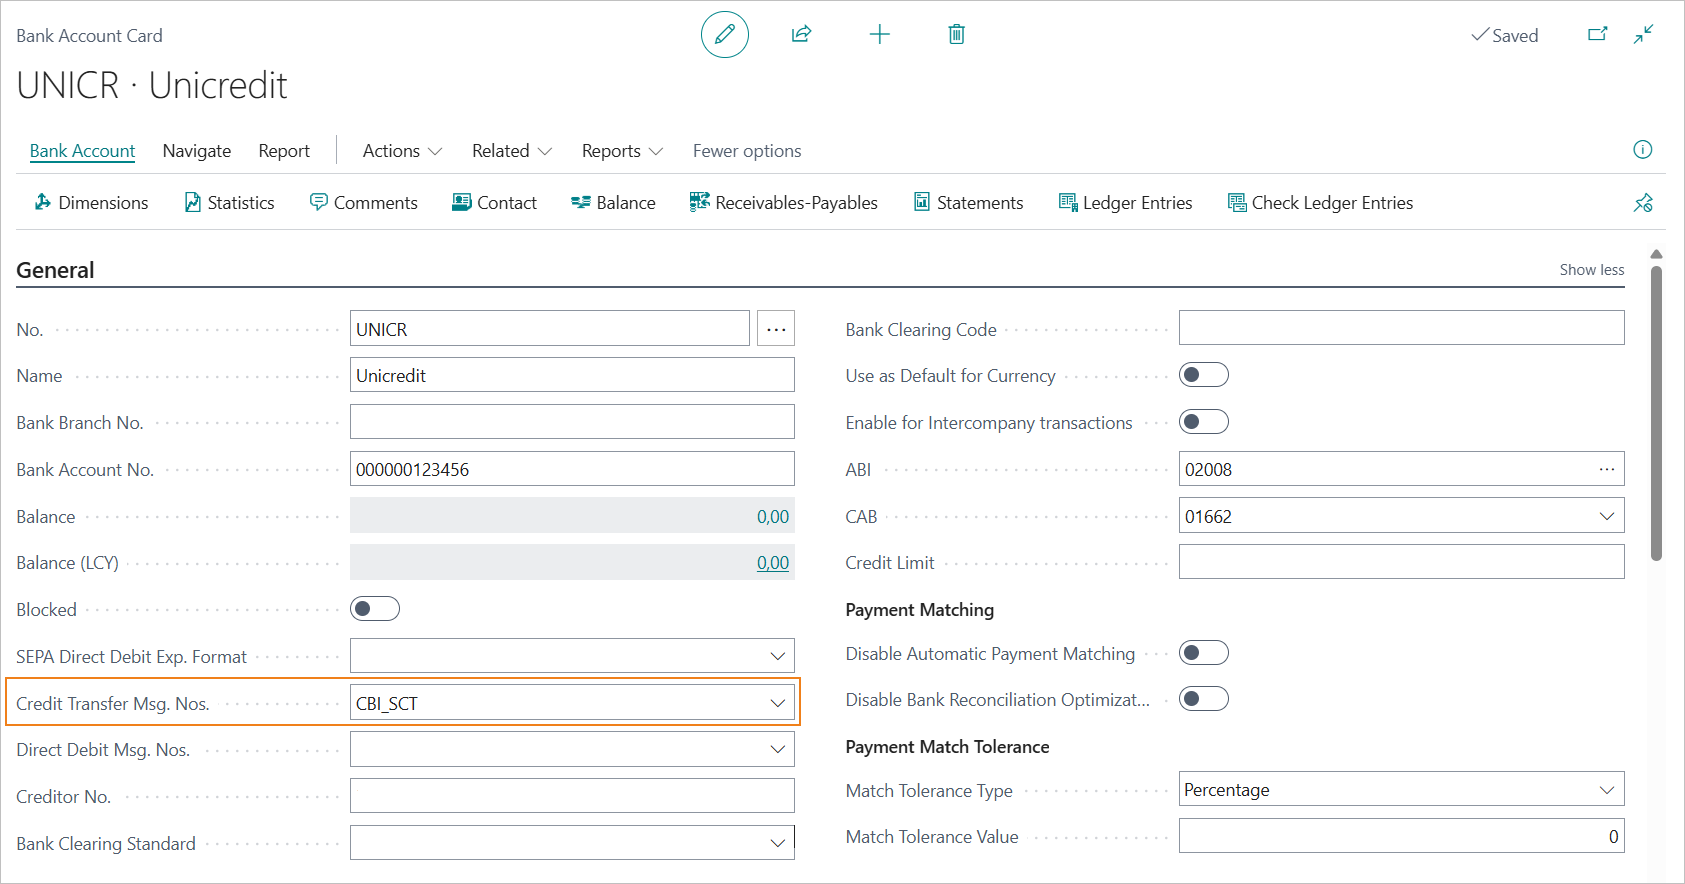This screenshot has height=884, width=1685.
Task: Open Ledger Entries action
Action: (x=1125, y=203)
